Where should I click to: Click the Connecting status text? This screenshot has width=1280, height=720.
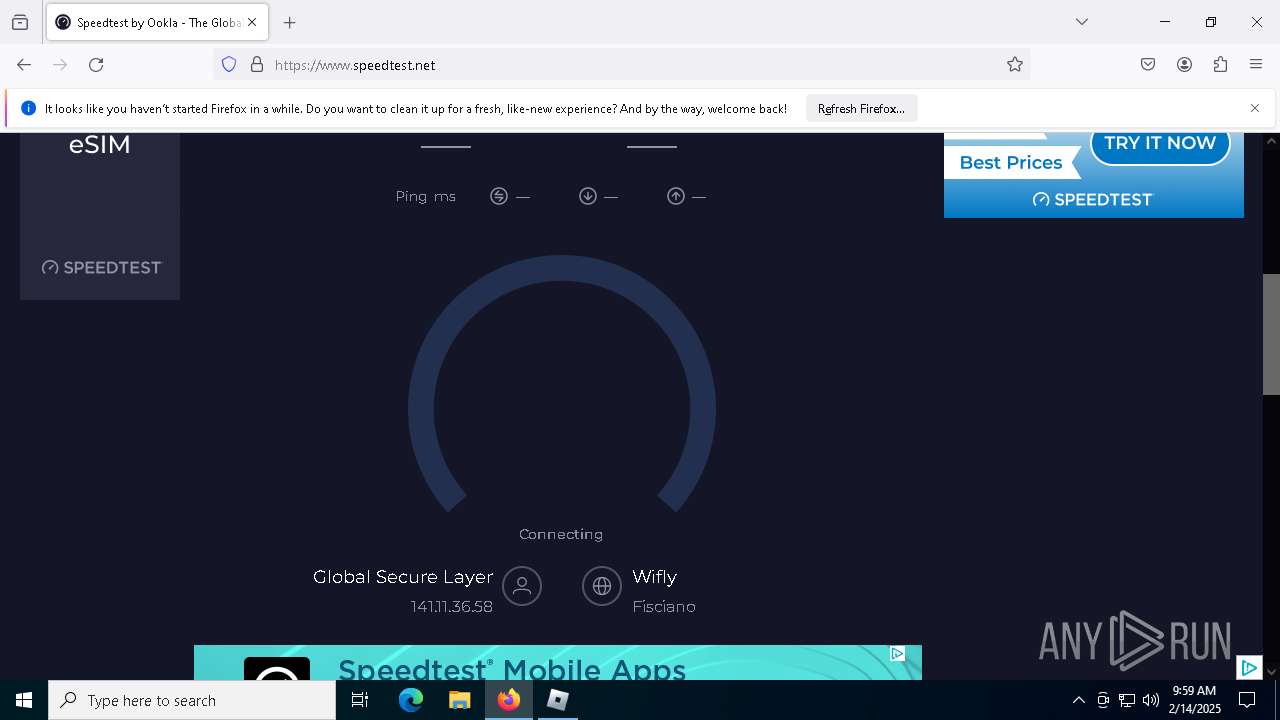point(561,534)
